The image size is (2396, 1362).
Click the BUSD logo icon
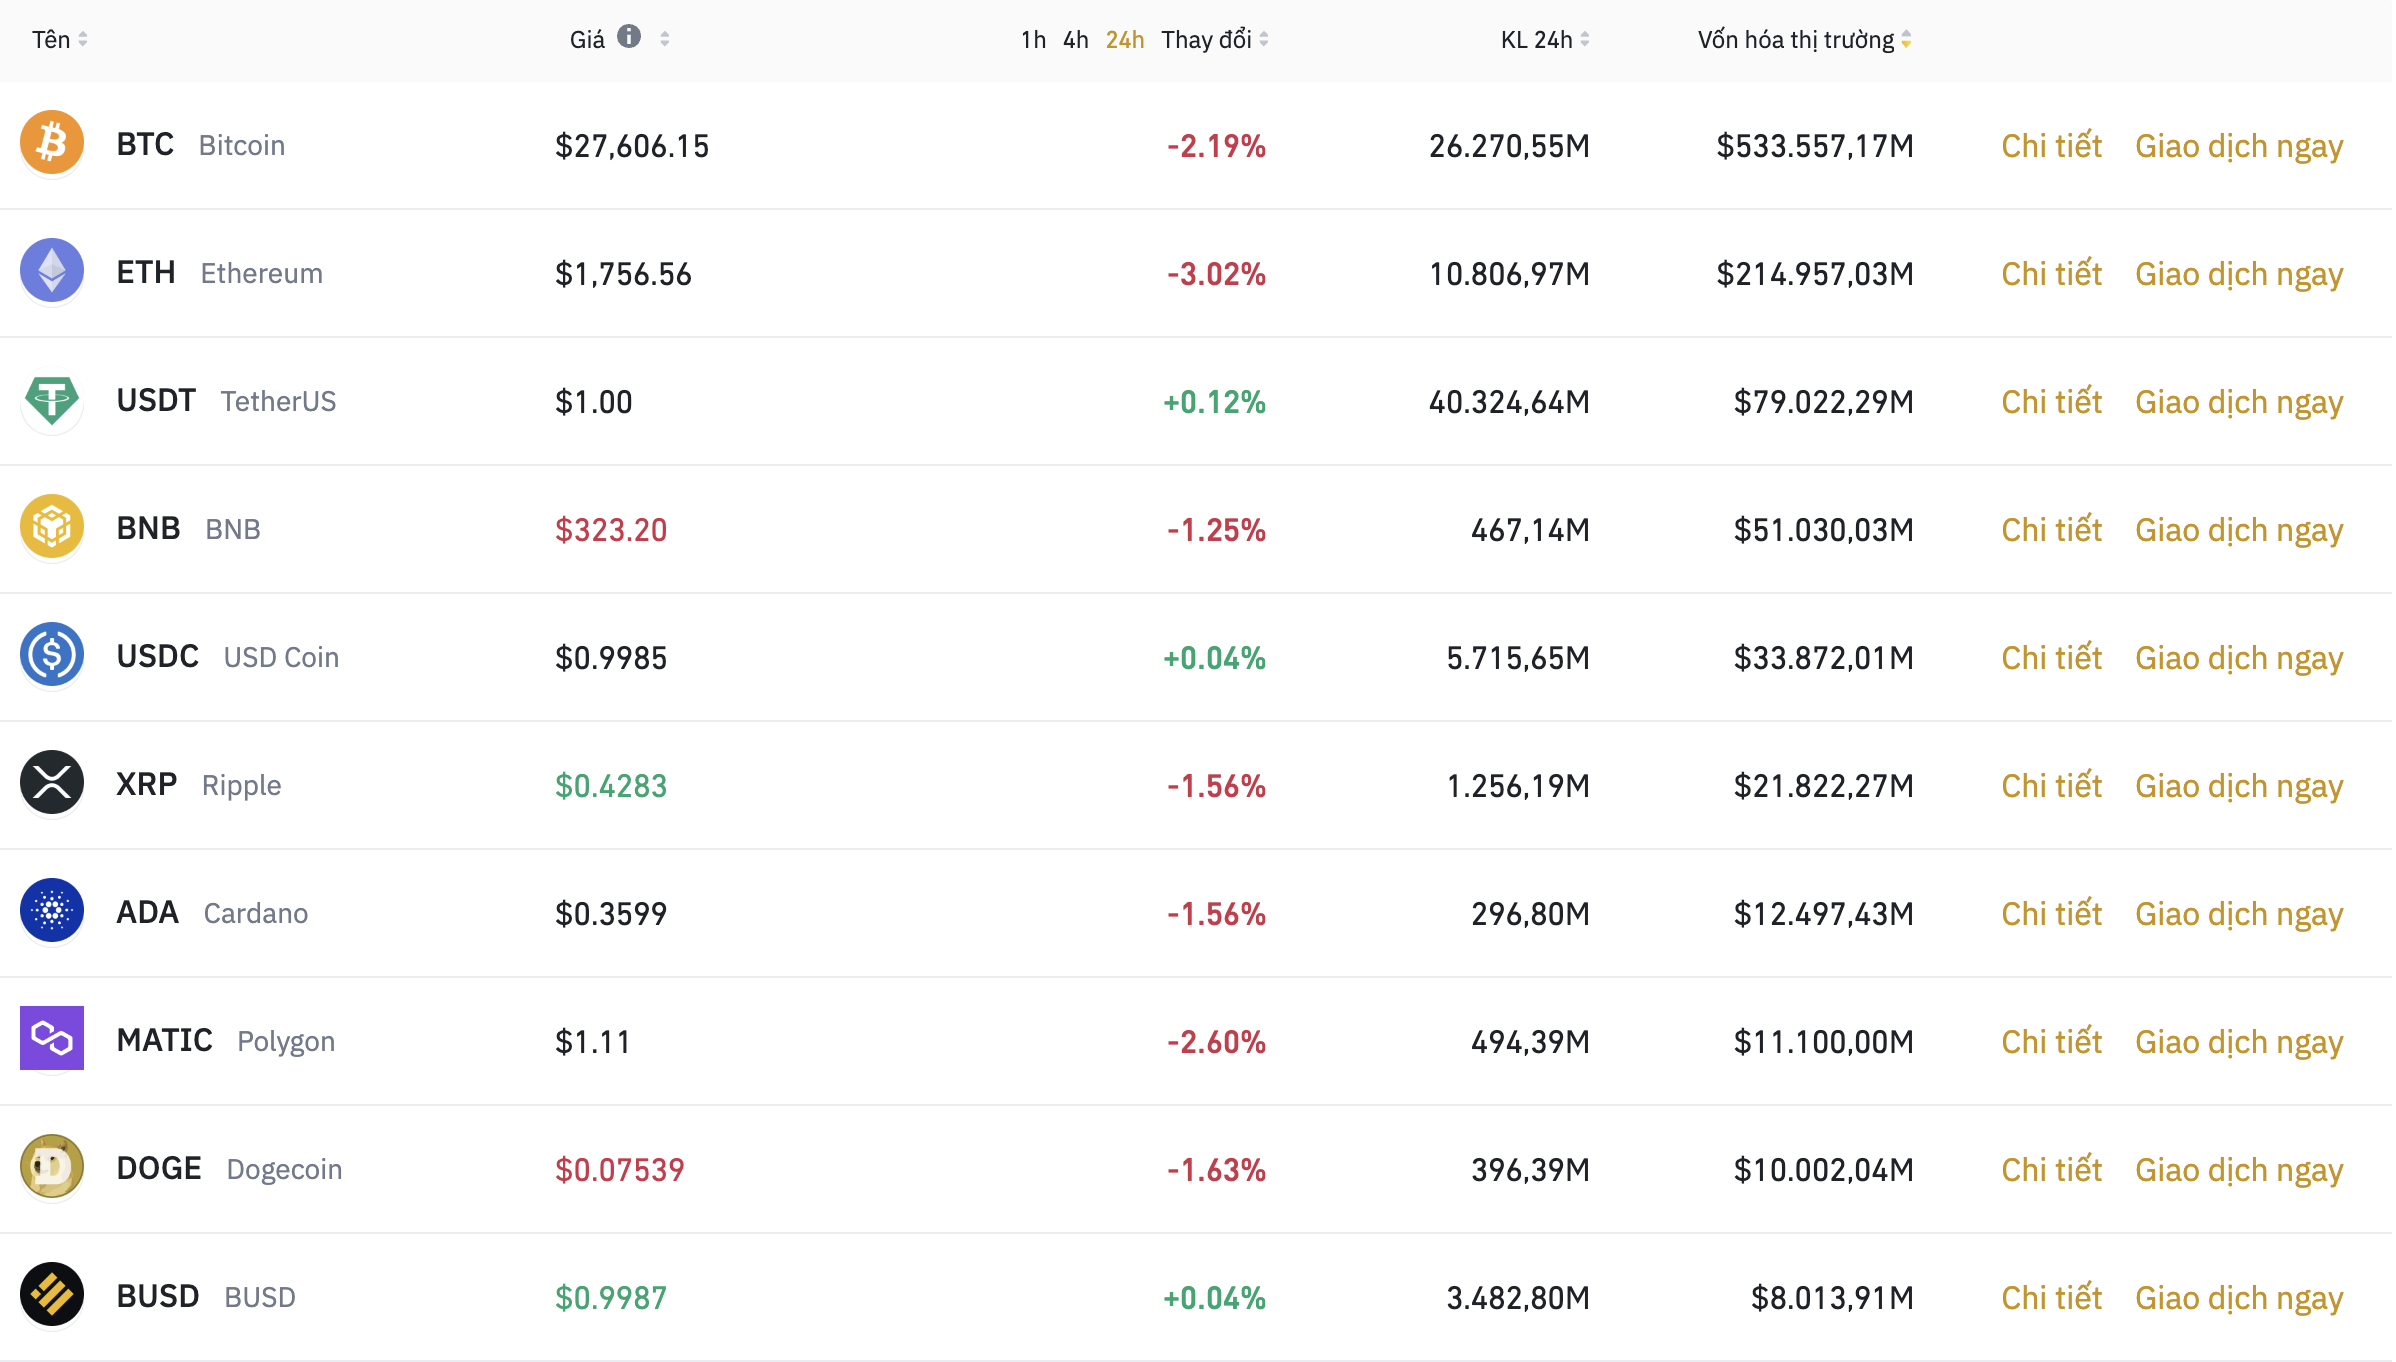click(52, 1294)
